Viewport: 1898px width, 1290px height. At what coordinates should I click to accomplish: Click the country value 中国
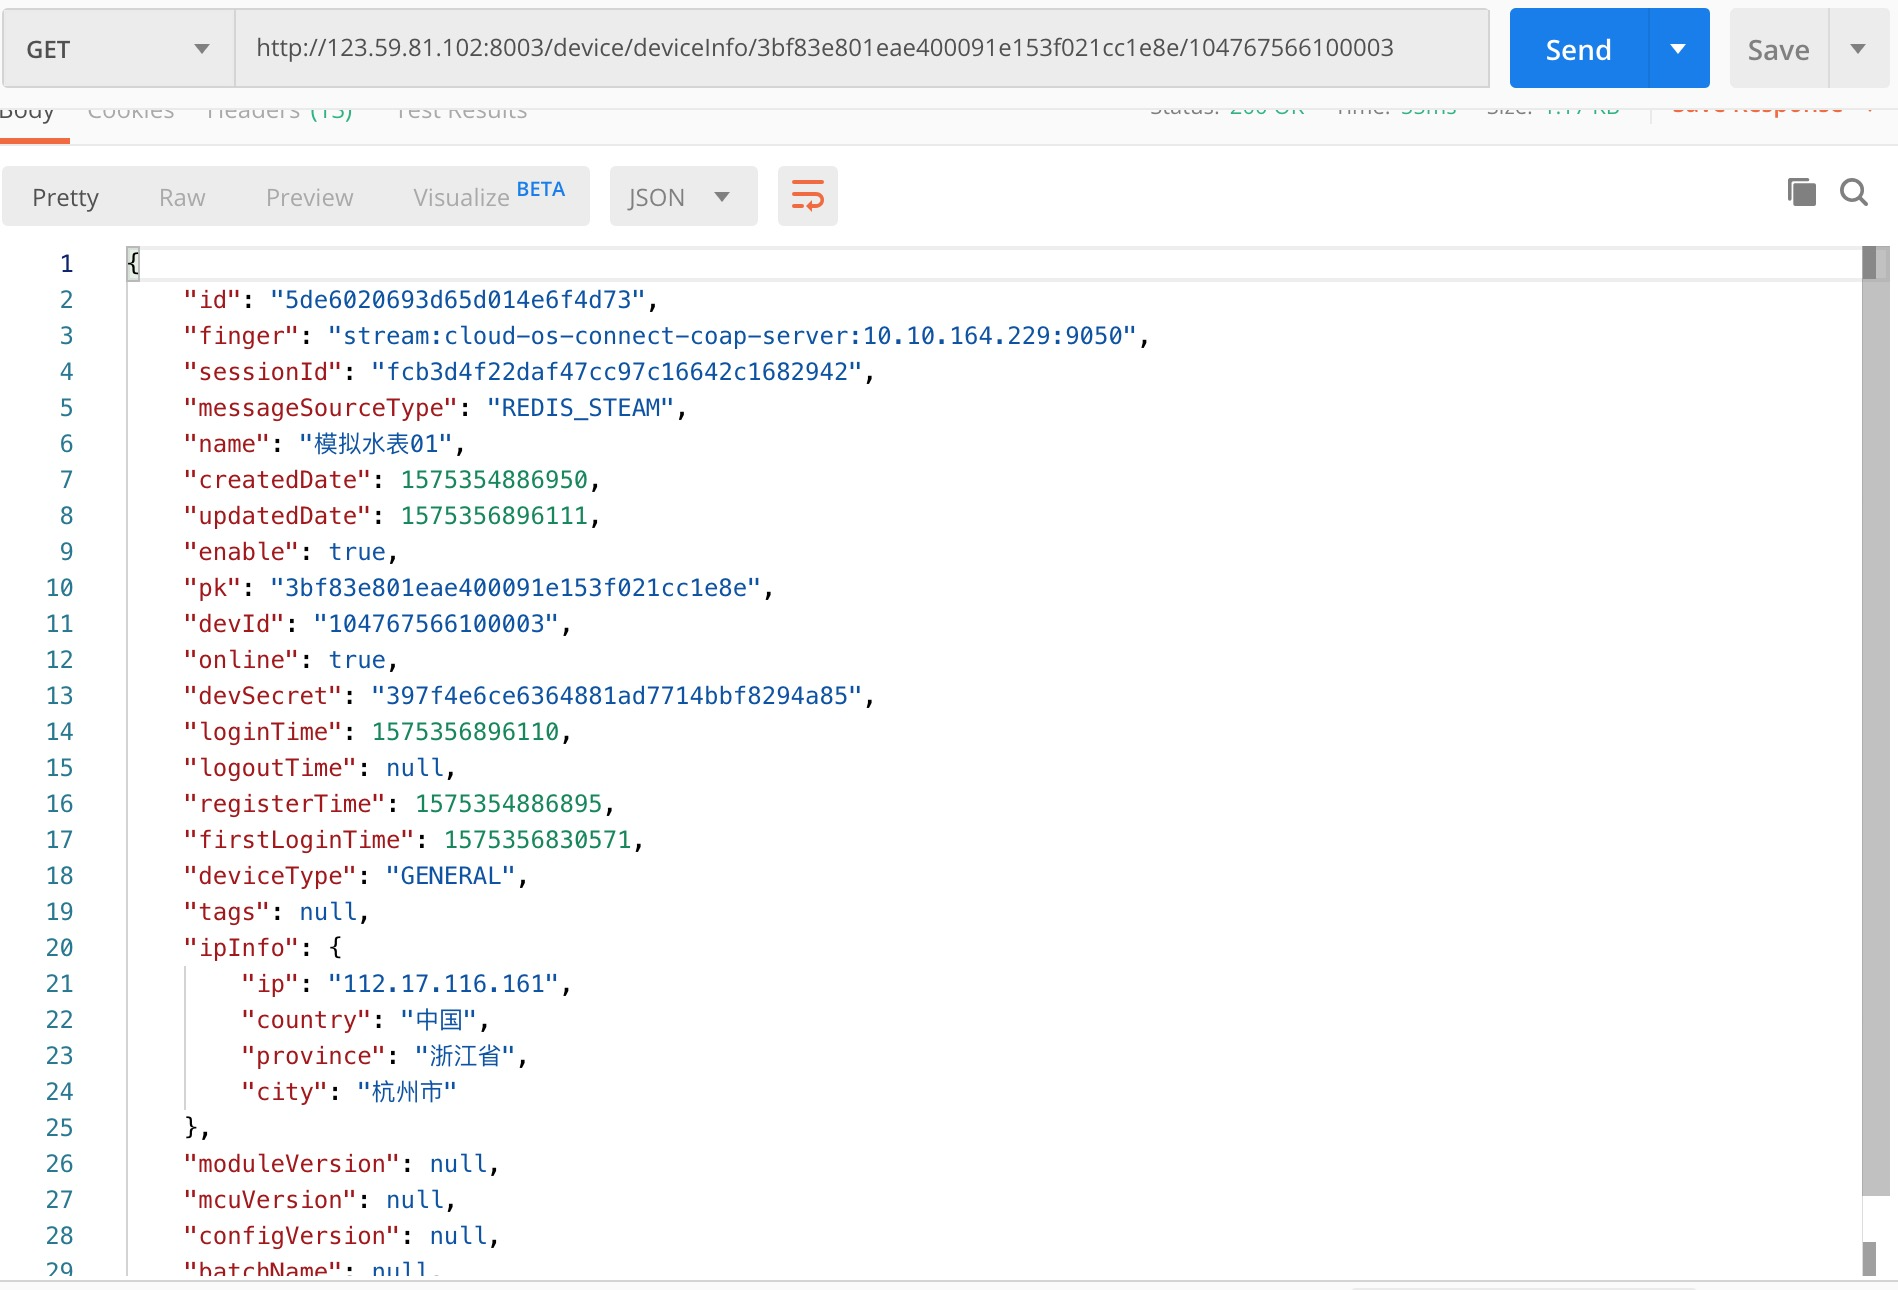(x=439, y=1019)
